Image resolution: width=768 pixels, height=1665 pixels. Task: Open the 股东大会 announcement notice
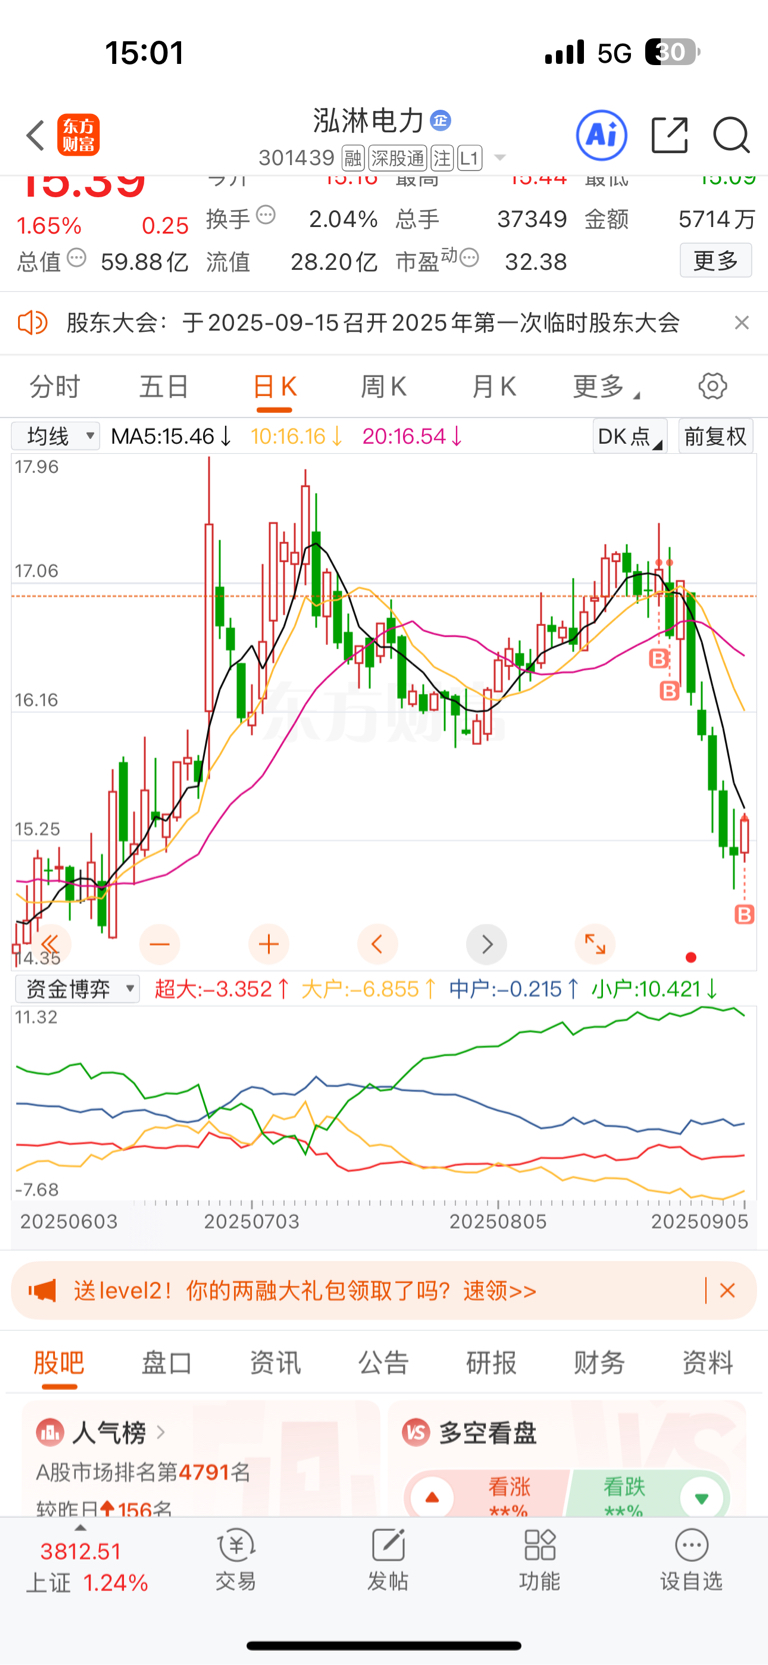pos(373,322)
